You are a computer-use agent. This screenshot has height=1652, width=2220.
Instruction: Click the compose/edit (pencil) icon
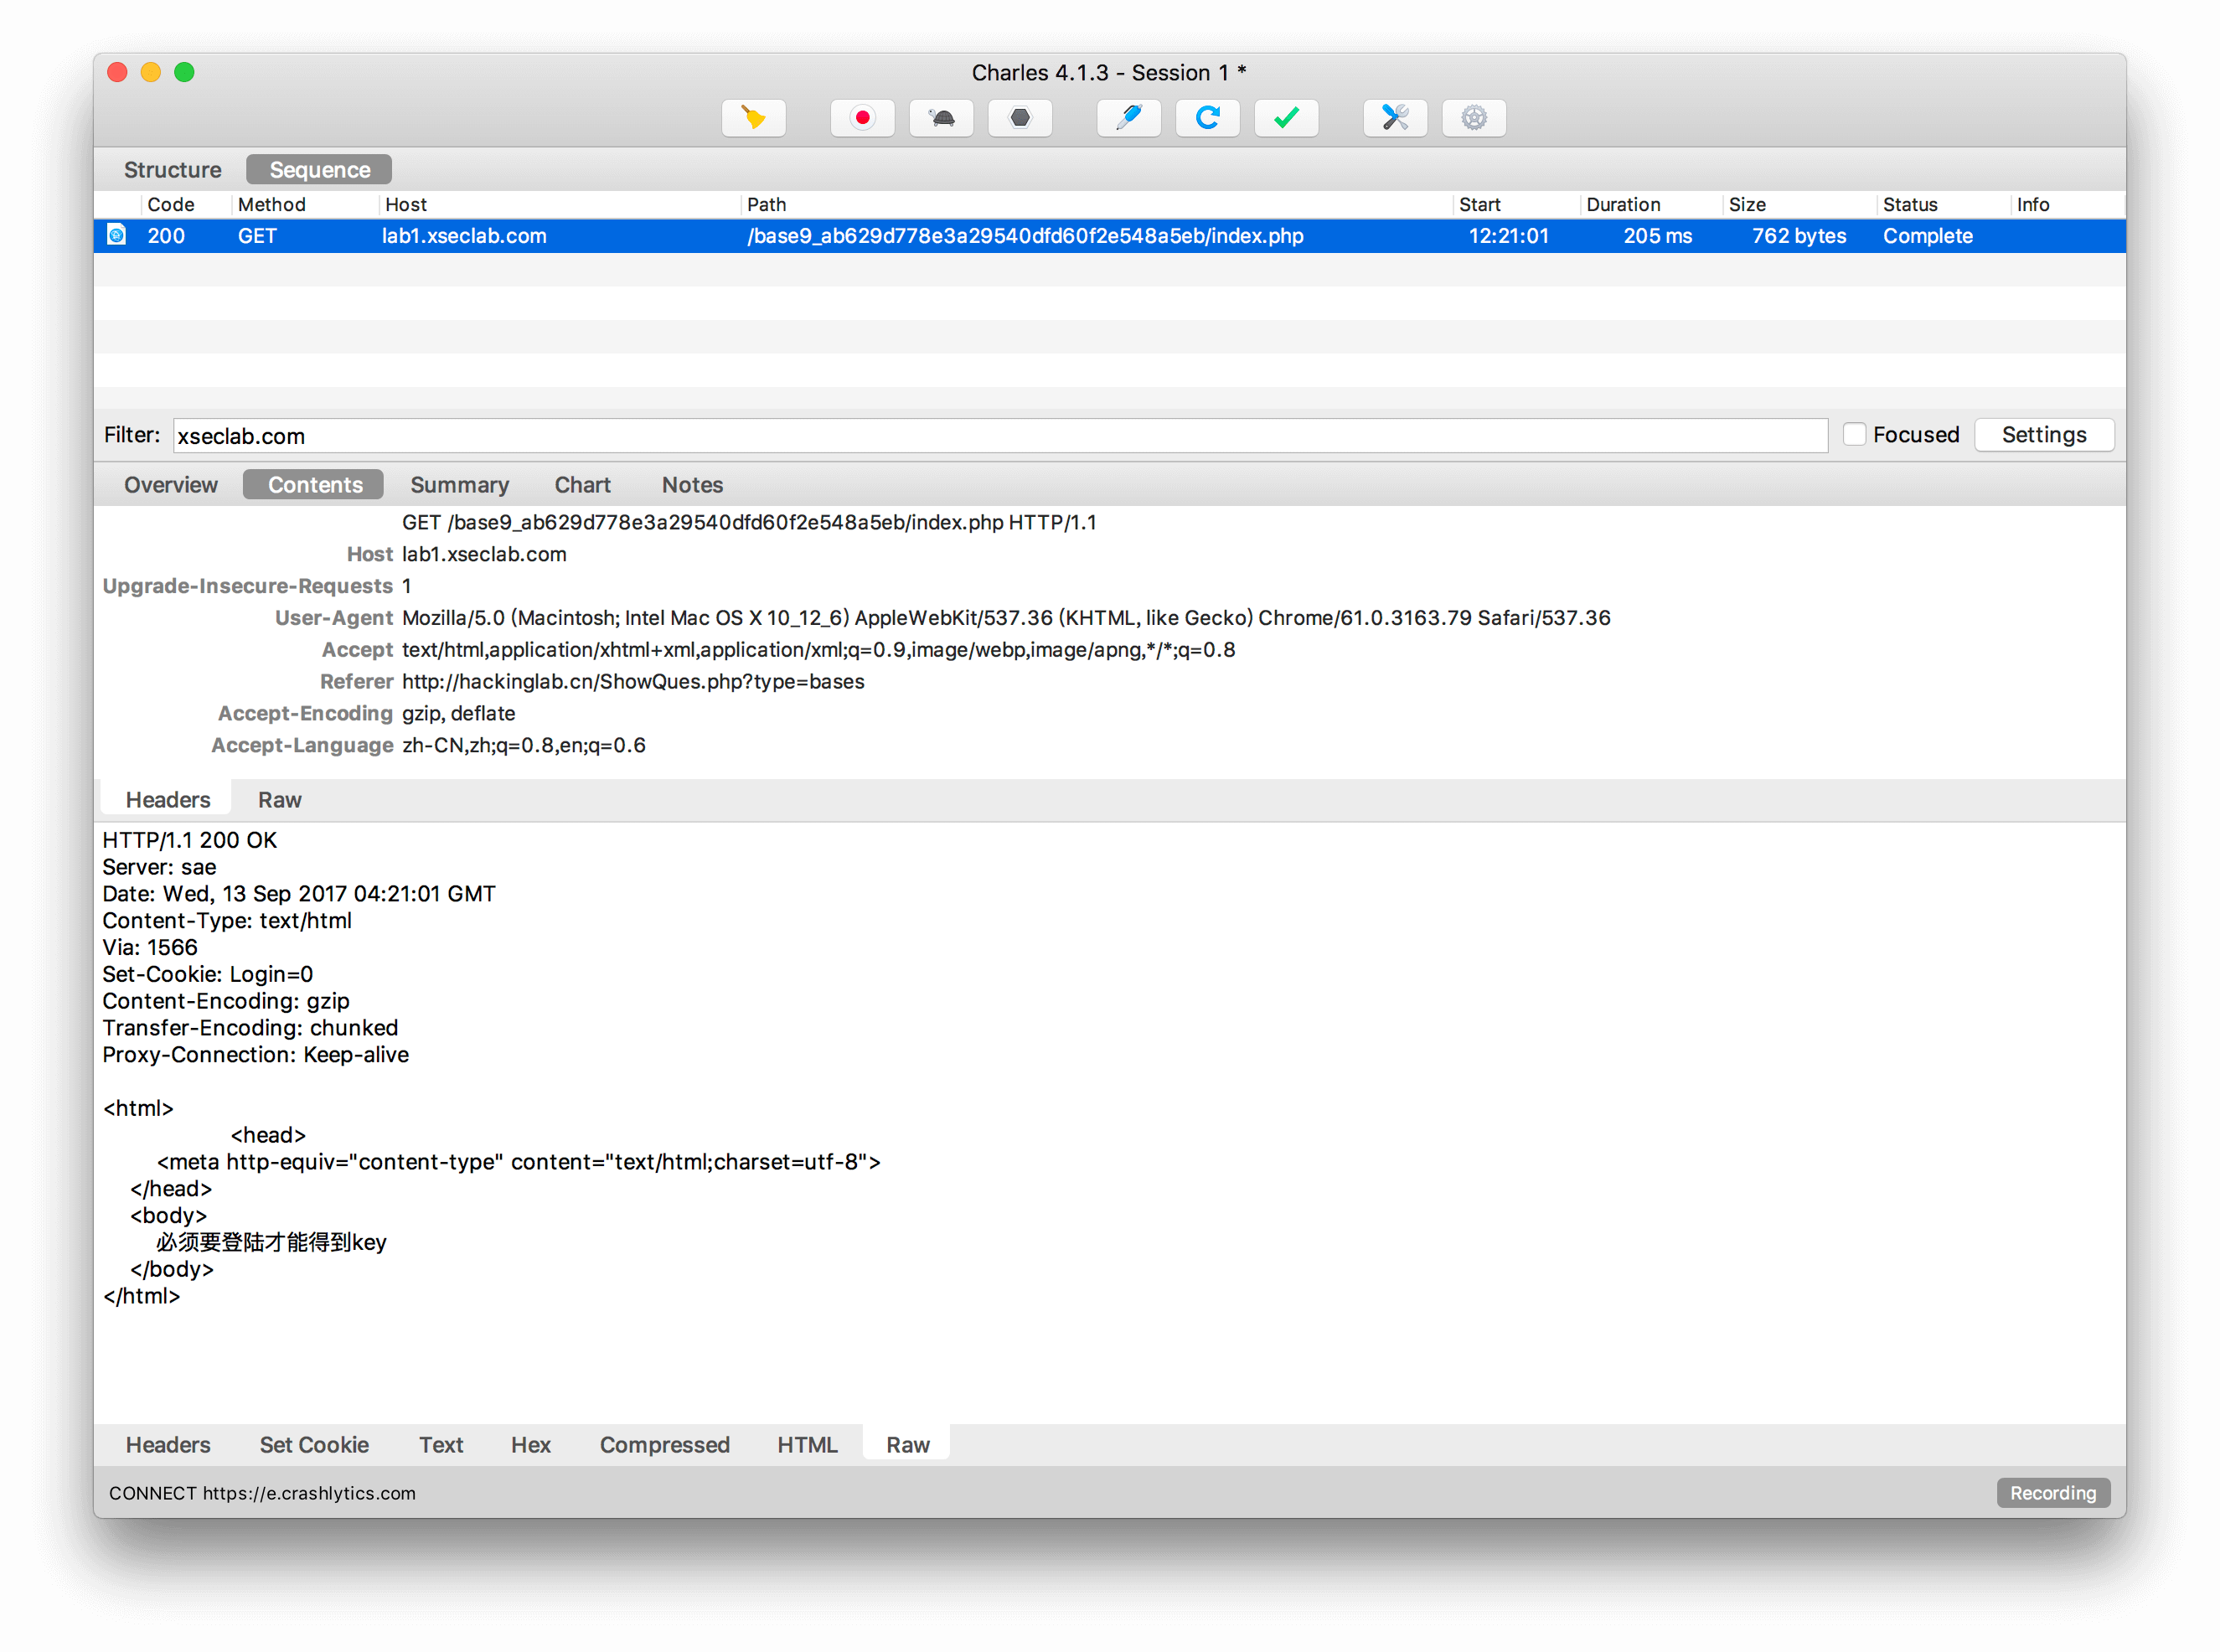[x=1127, y=118]
